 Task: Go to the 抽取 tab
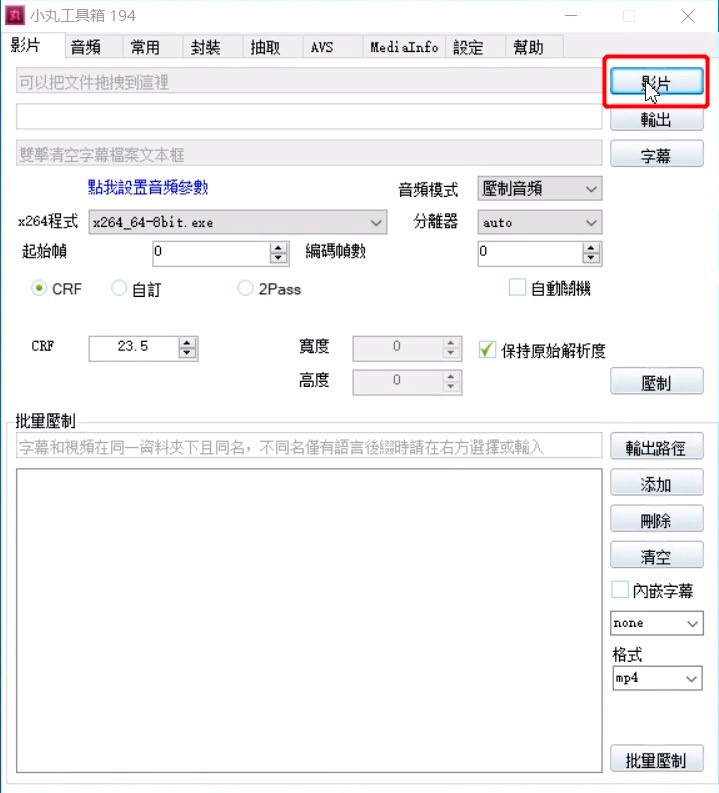point(273,47)
